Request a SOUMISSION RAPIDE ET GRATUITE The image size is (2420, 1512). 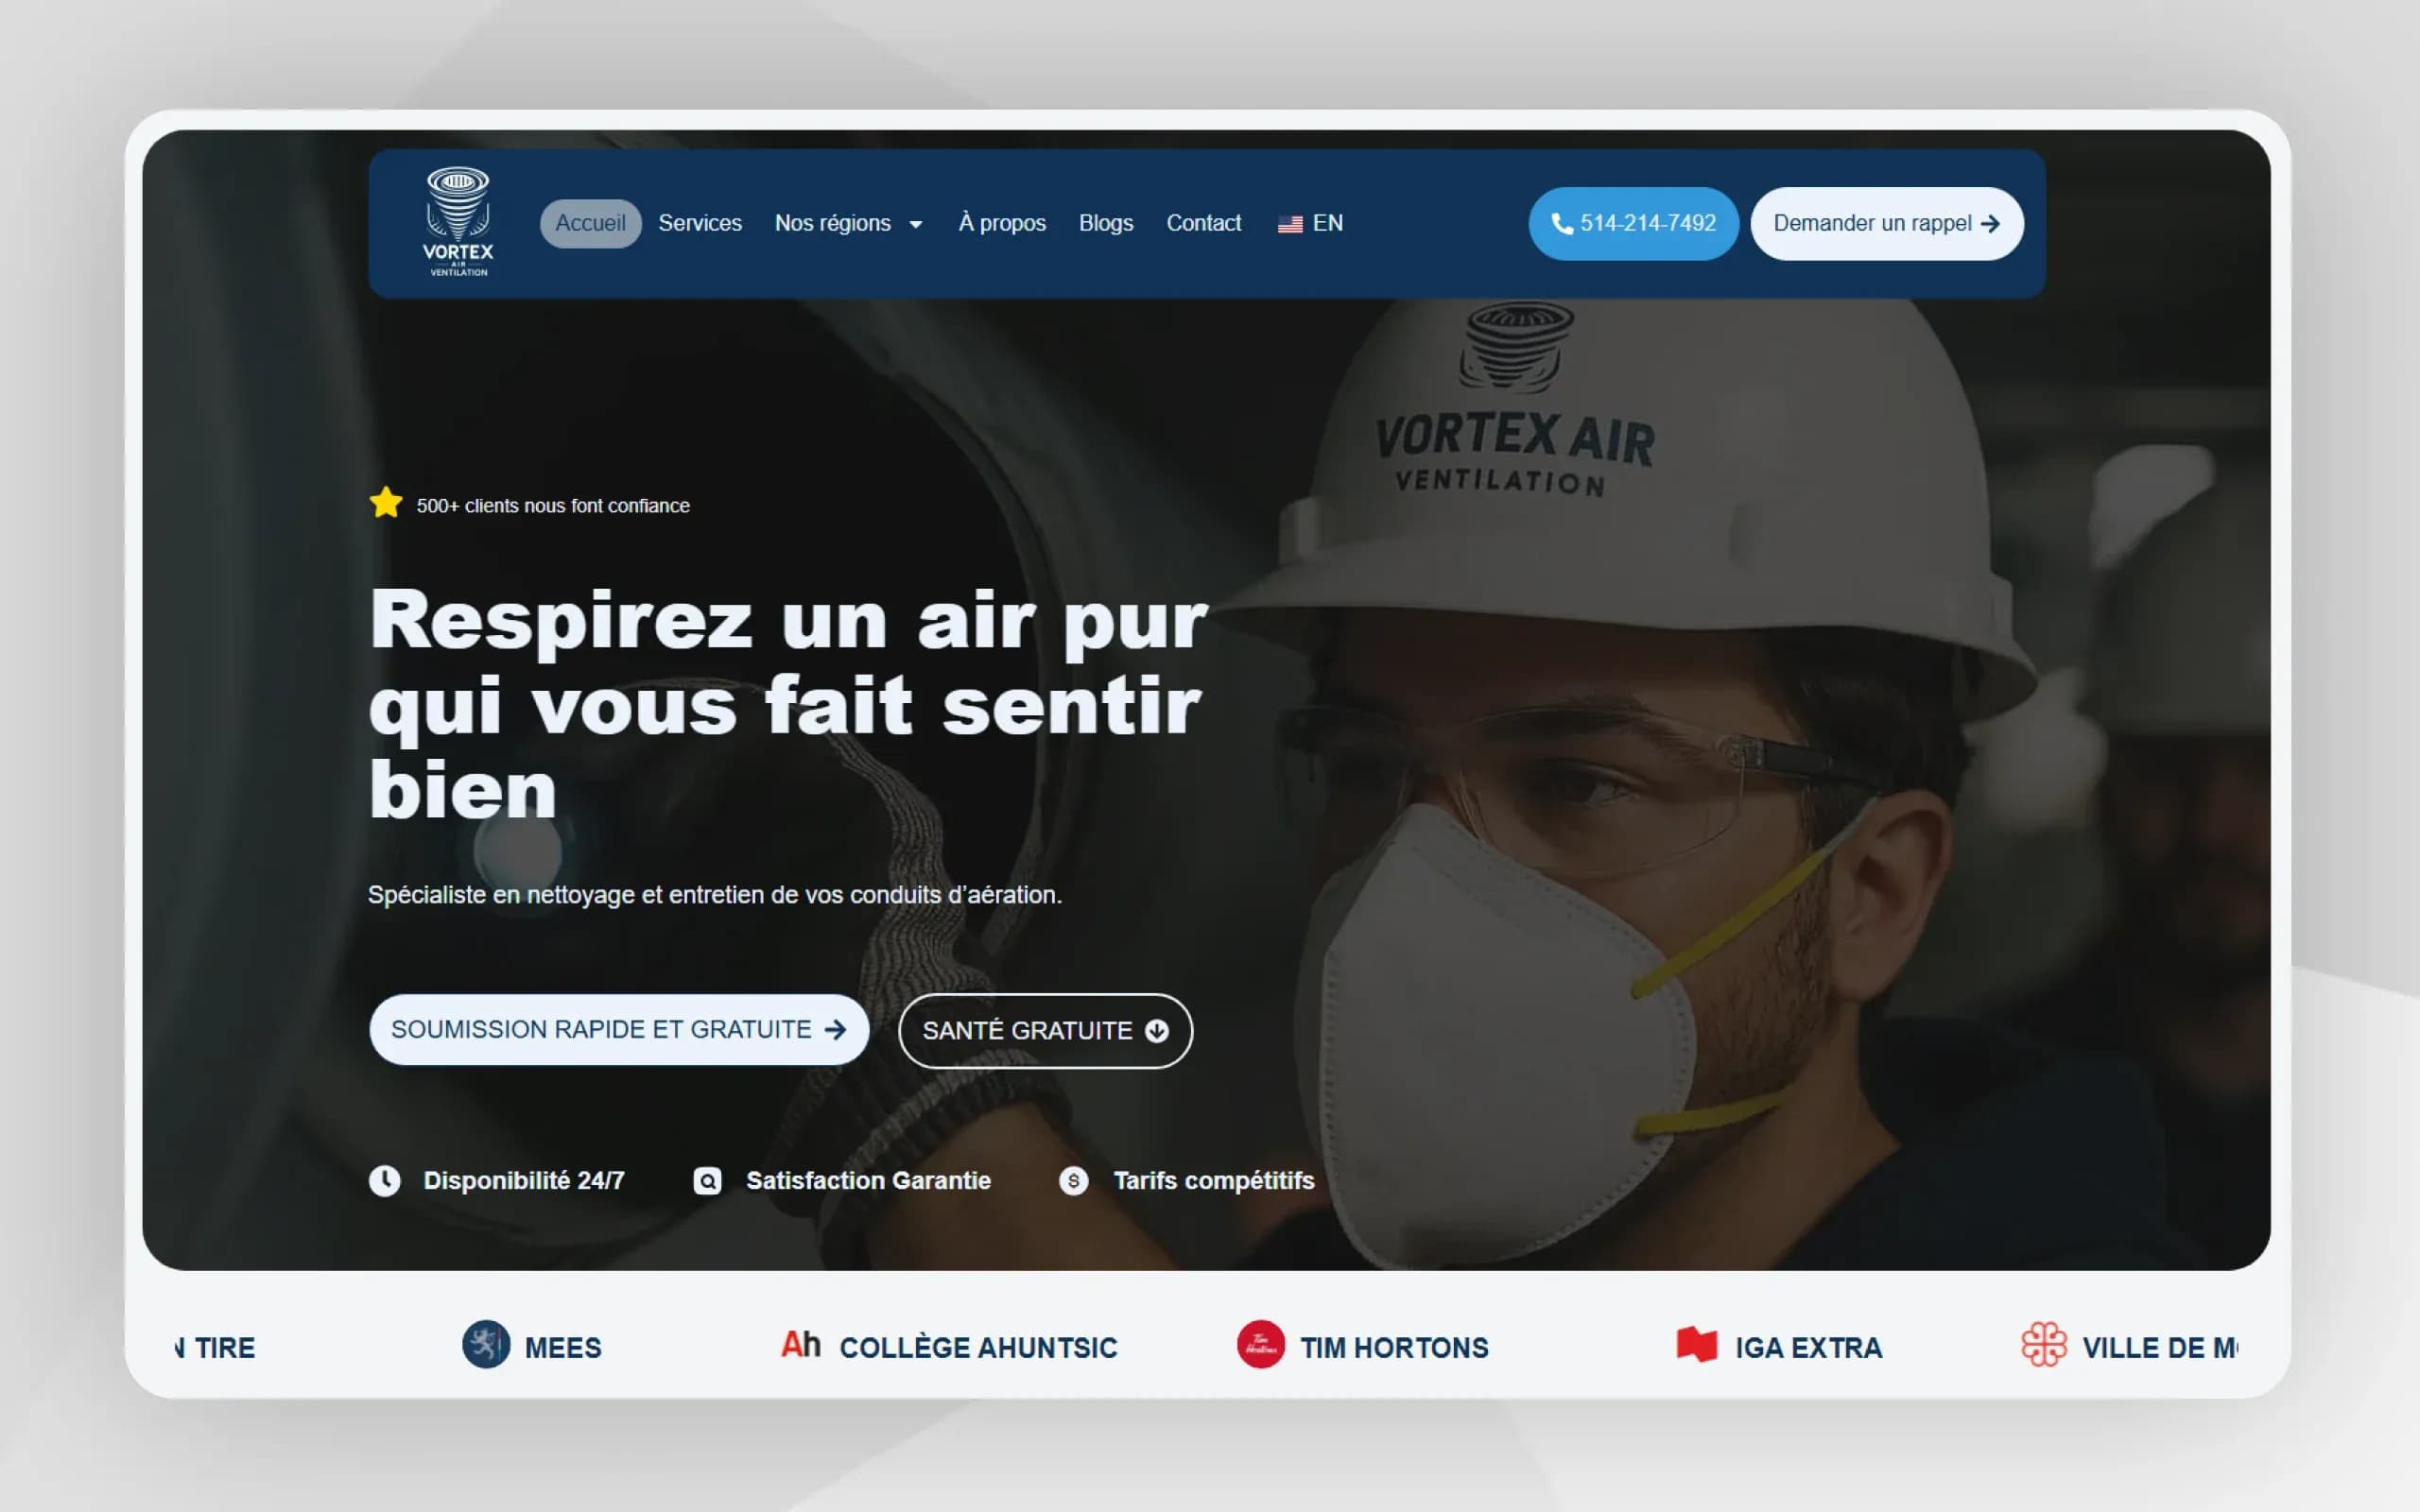(619, 1029)
